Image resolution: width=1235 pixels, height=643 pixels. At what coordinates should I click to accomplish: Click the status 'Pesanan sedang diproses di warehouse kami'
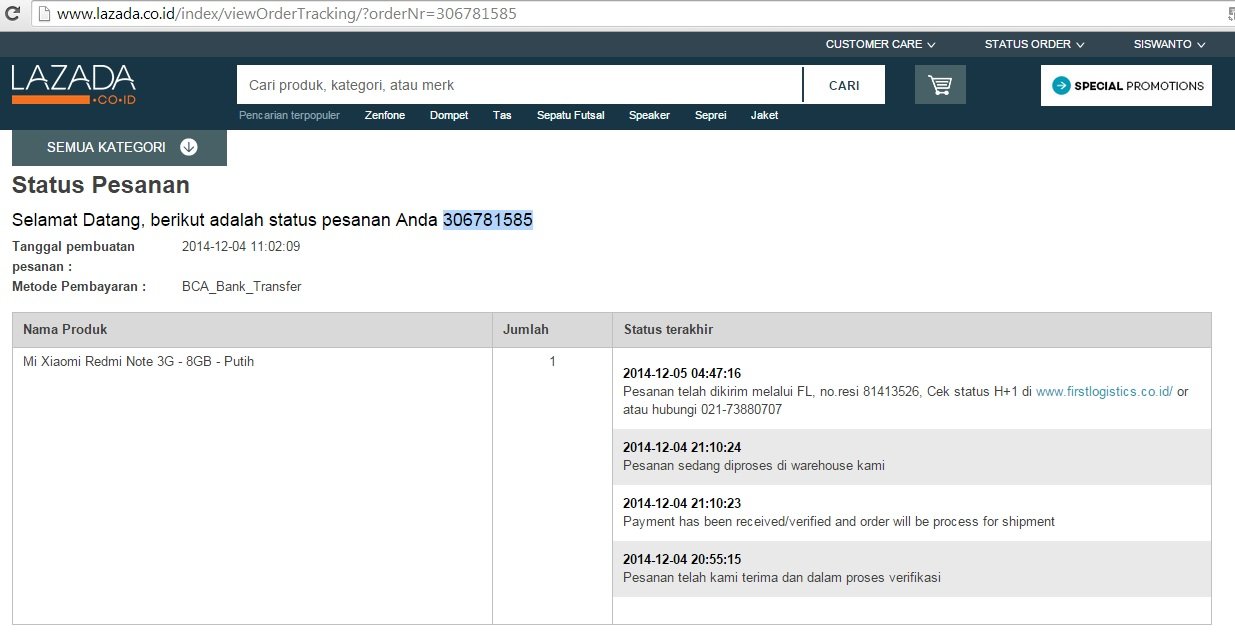pos(754,466)
